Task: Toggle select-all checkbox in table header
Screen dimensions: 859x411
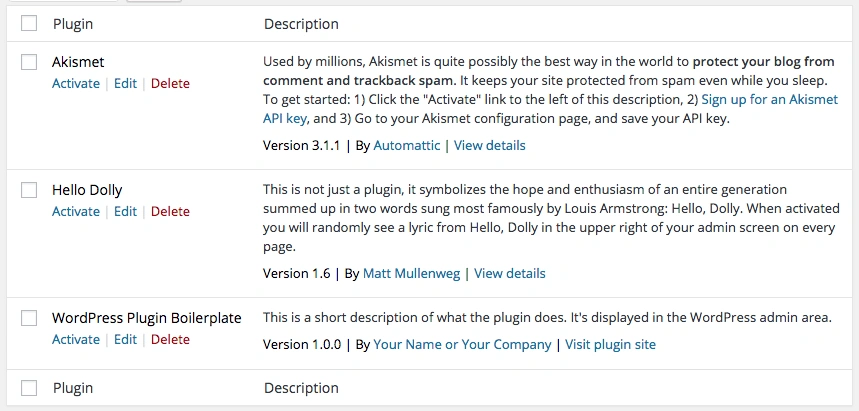Action: pos(29,23)
